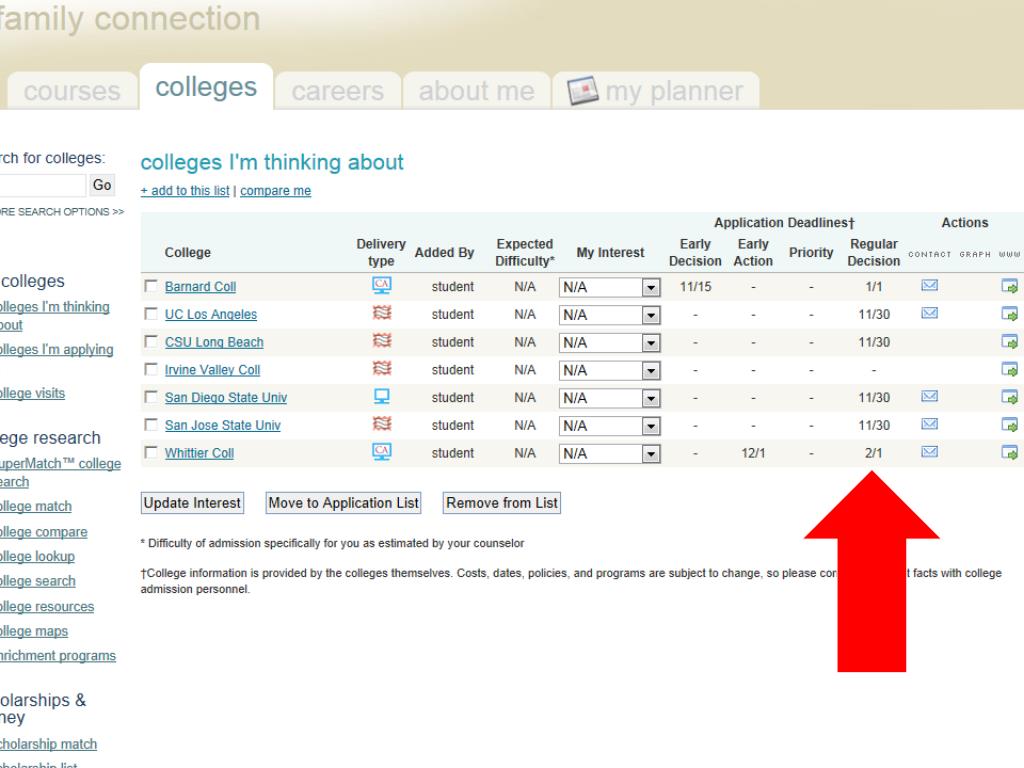This screenshot has width=1024, height=768.
Task: Click Remove from List button
Action: point(502,503)
